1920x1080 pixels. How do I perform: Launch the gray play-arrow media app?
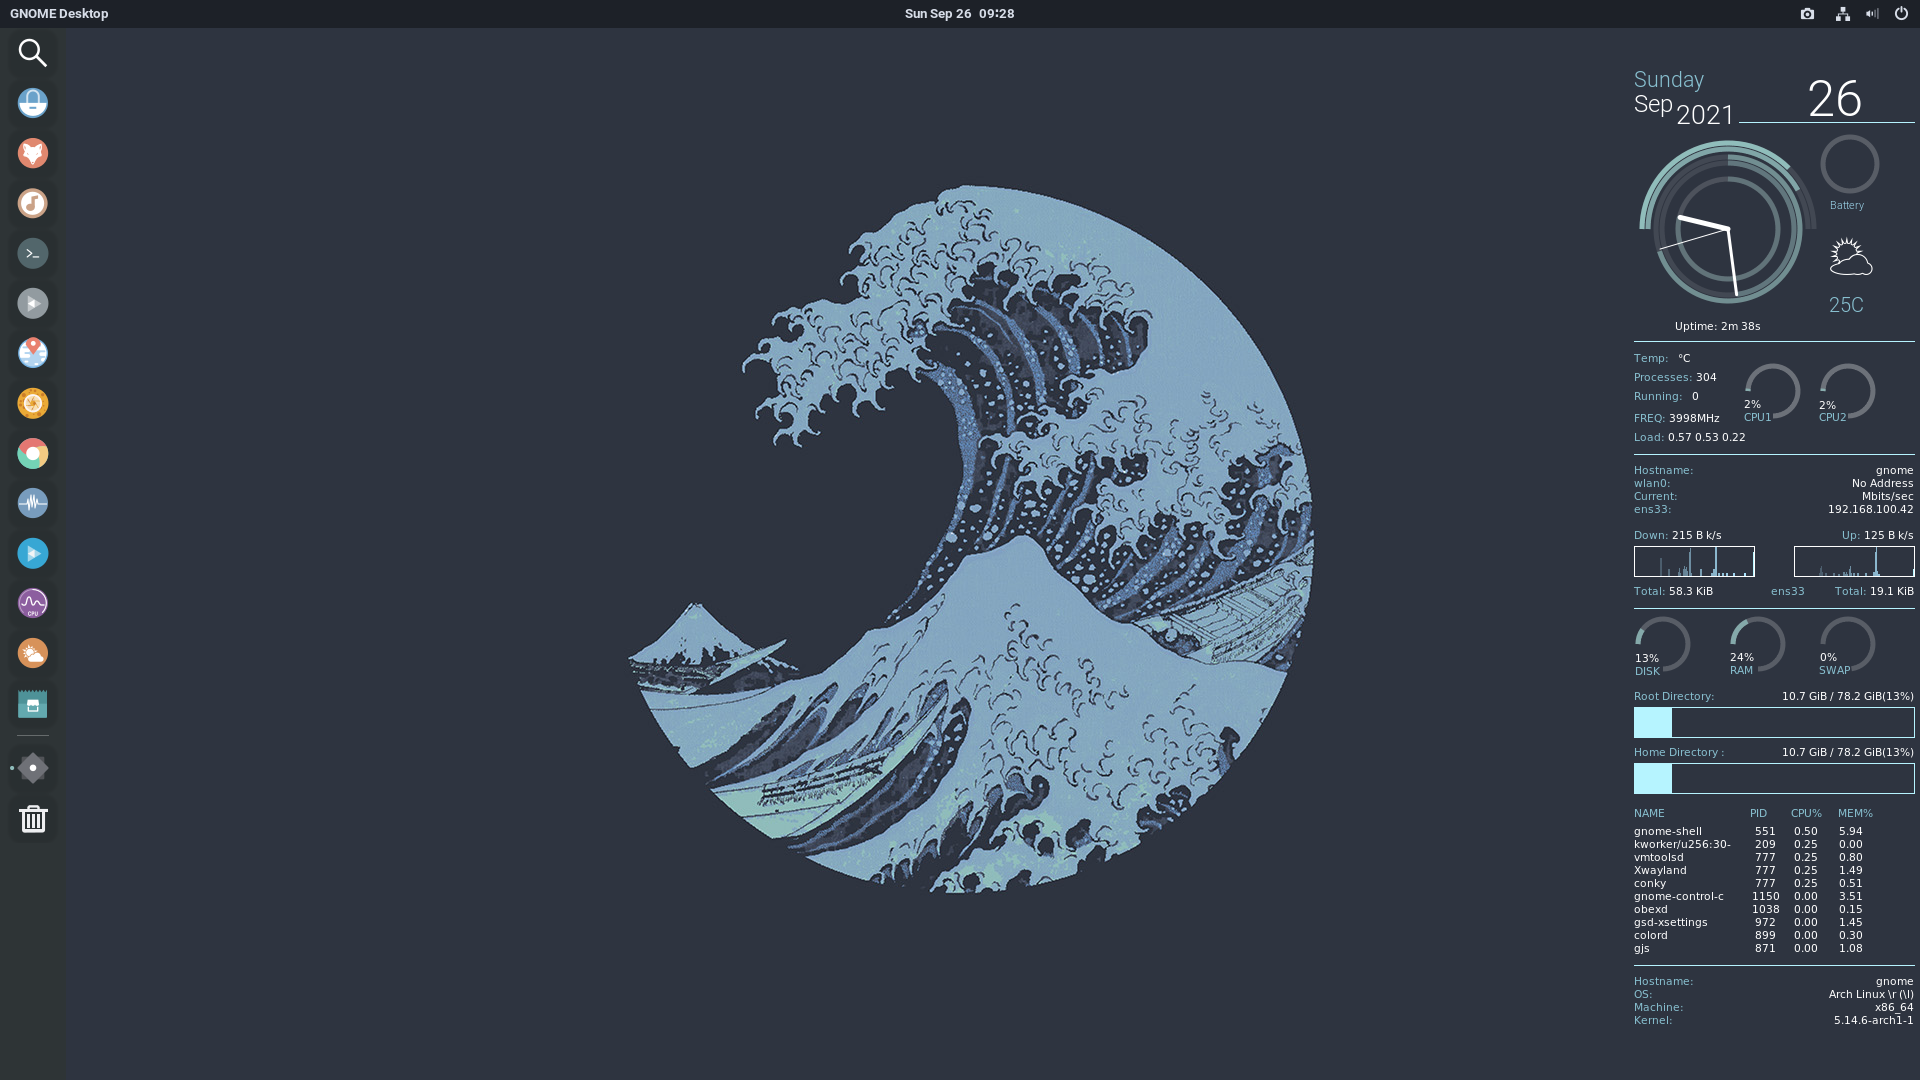click(33, 303)
